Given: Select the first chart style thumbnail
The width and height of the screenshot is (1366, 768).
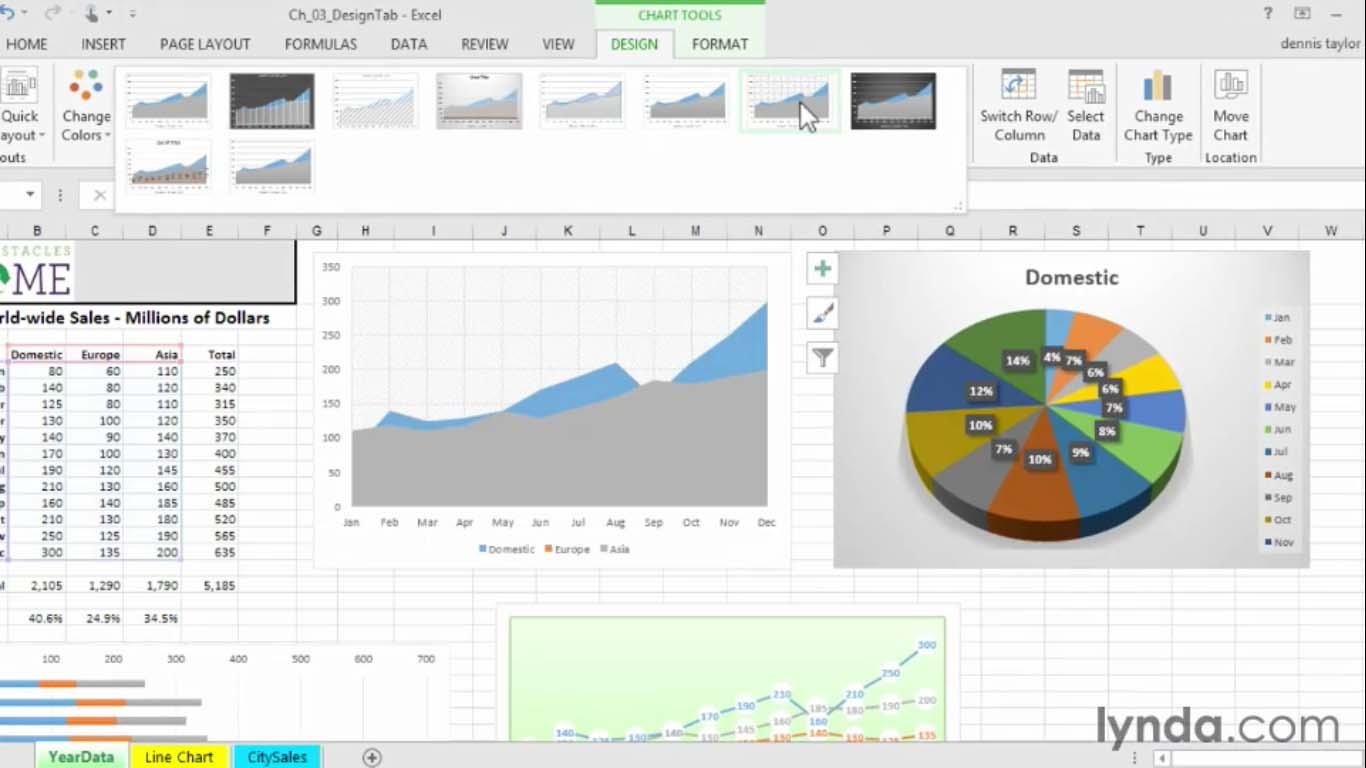Looking at the screenshot, I should (168, 101).
